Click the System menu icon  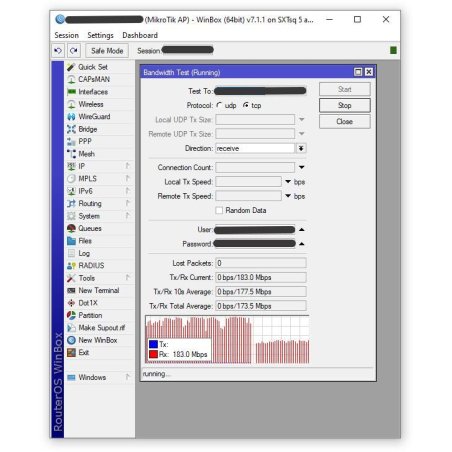pyautogui.click(x=71, y=216)
